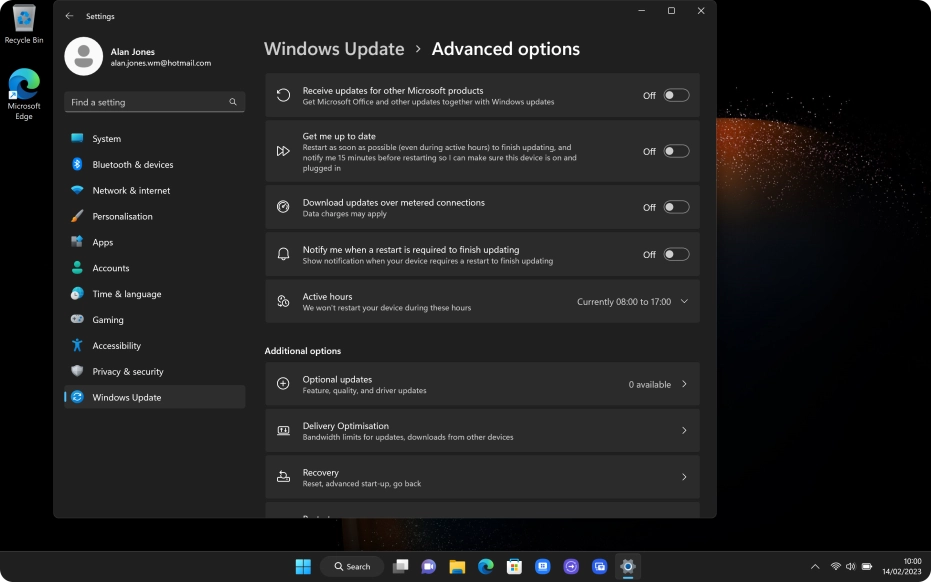Launch Microsoft Edge from the taskbar
The image size is (931, 582).
(x=486, y=566)
